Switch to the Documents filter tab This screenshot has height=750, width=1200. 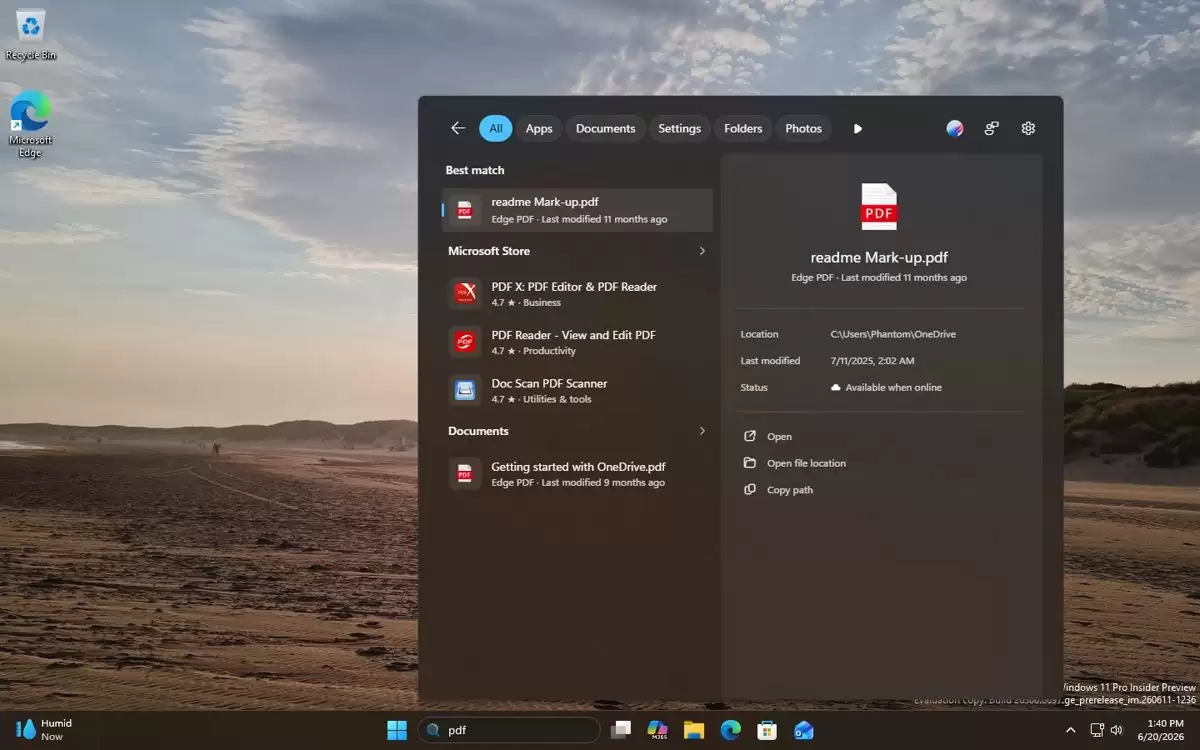(605, 128)
